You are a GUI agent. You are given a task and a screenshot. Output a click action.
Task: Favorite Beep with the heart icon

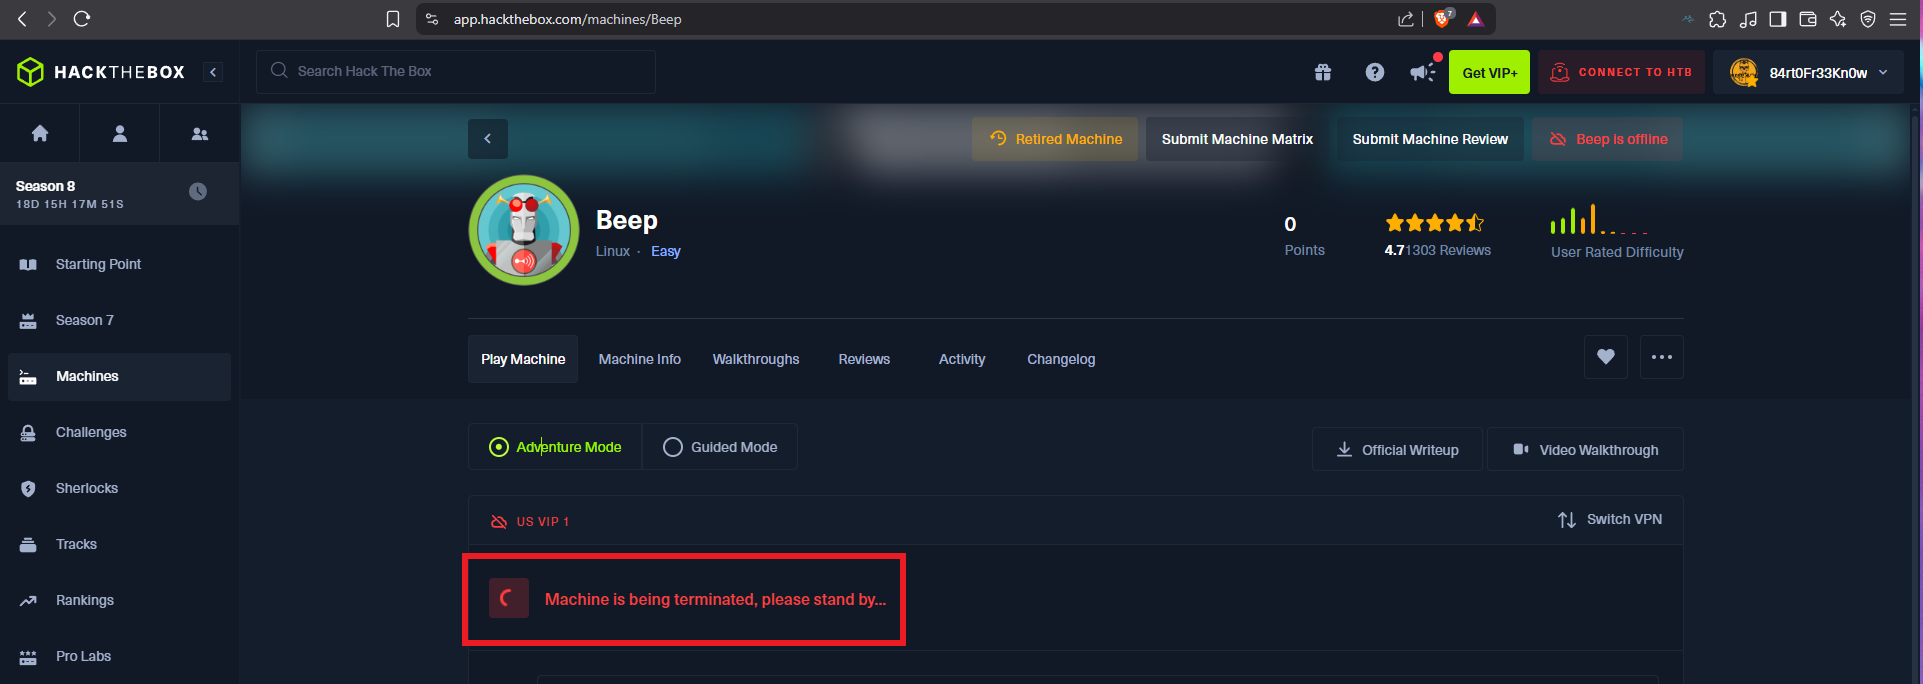pos(1606,357)
